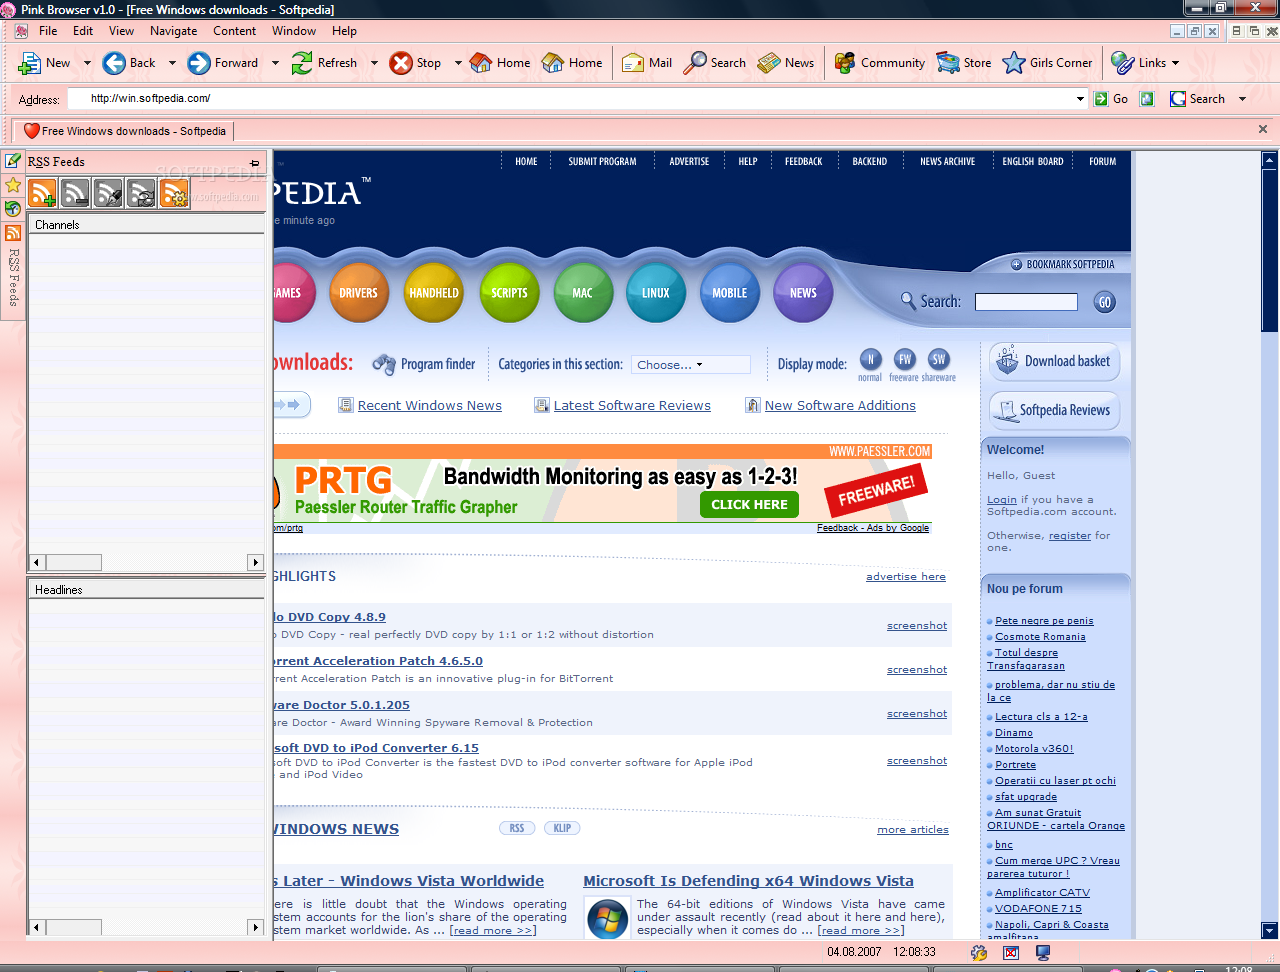Click the LINUX category bubble

656,293
